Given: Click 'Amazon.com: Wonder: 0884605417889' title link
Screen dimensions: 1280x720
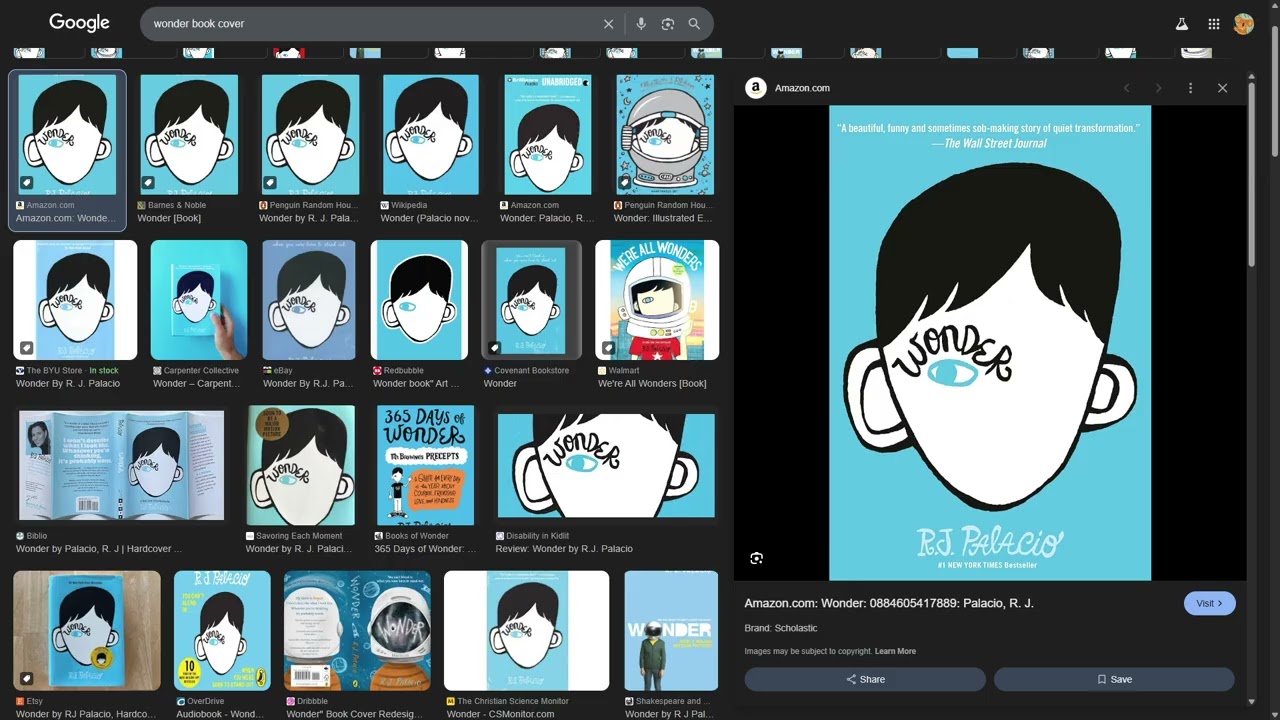Looking at the screenshot, I should (889, 603).
